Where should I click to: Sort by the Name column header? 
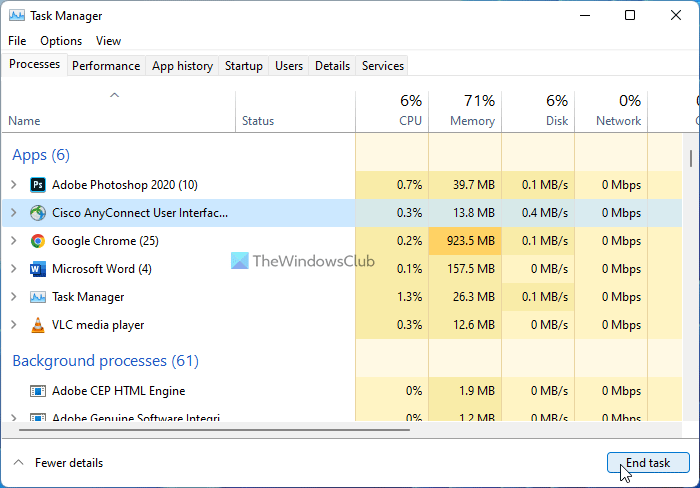[119, 112]
